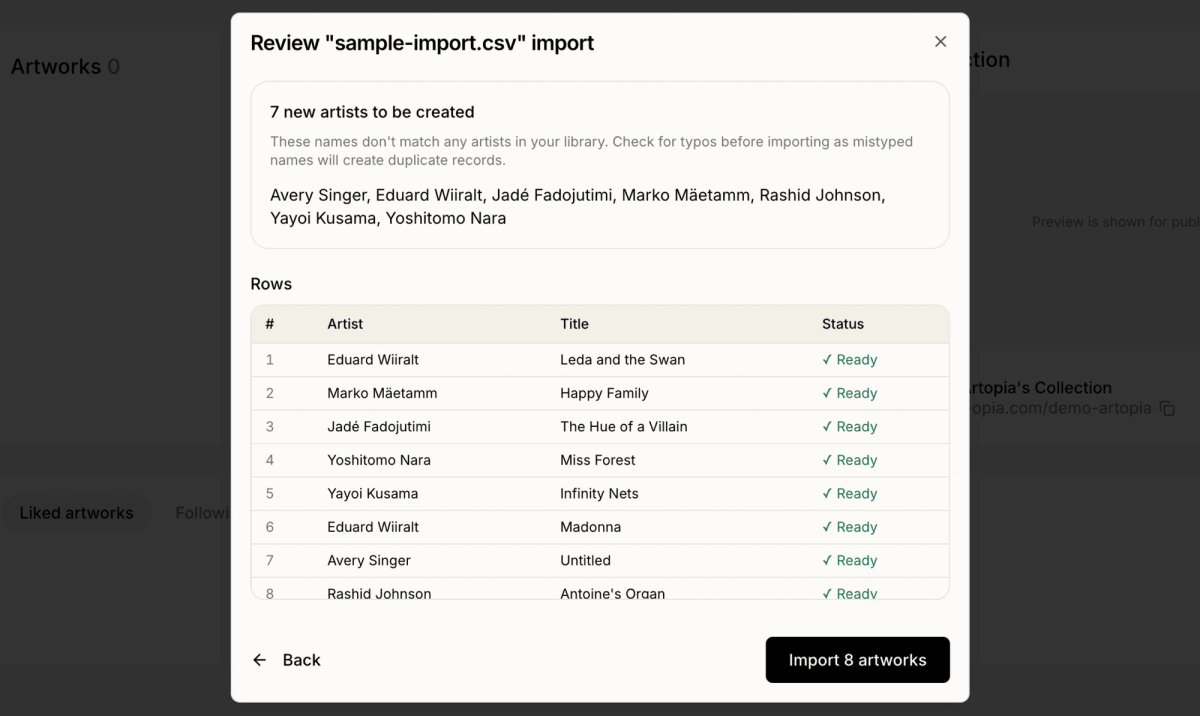
Task: Select Eduard Wiiralt in Madonna row
Action: pos(373,527)
